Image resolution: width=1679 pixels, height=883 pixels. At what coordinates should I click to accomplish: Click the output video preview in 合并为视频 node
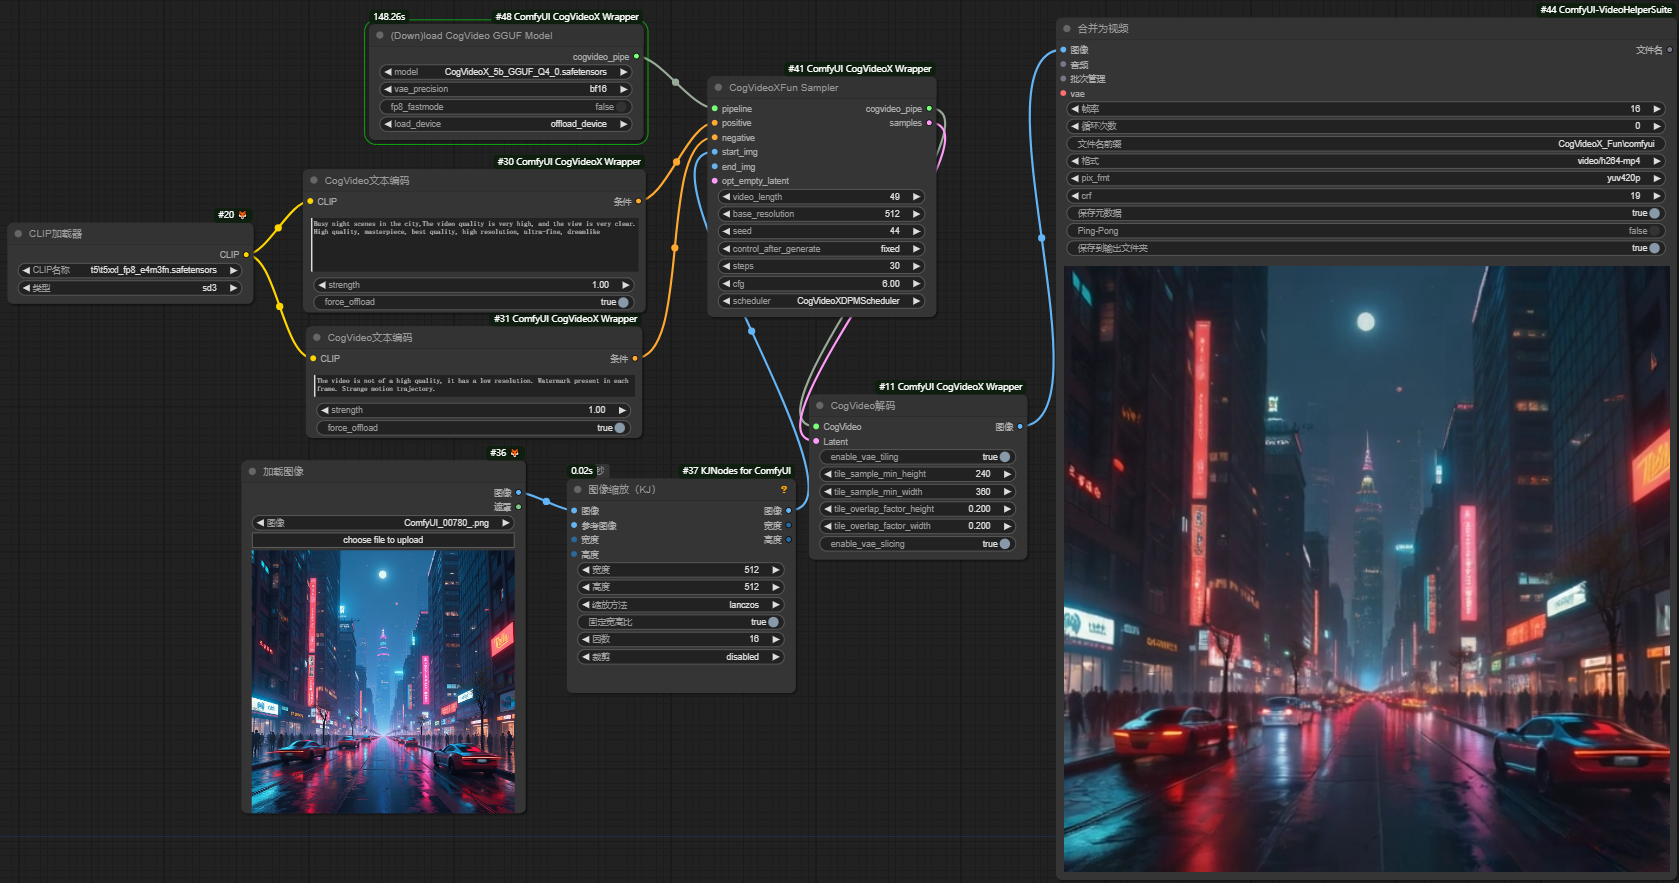click(x=1365, y=570)
